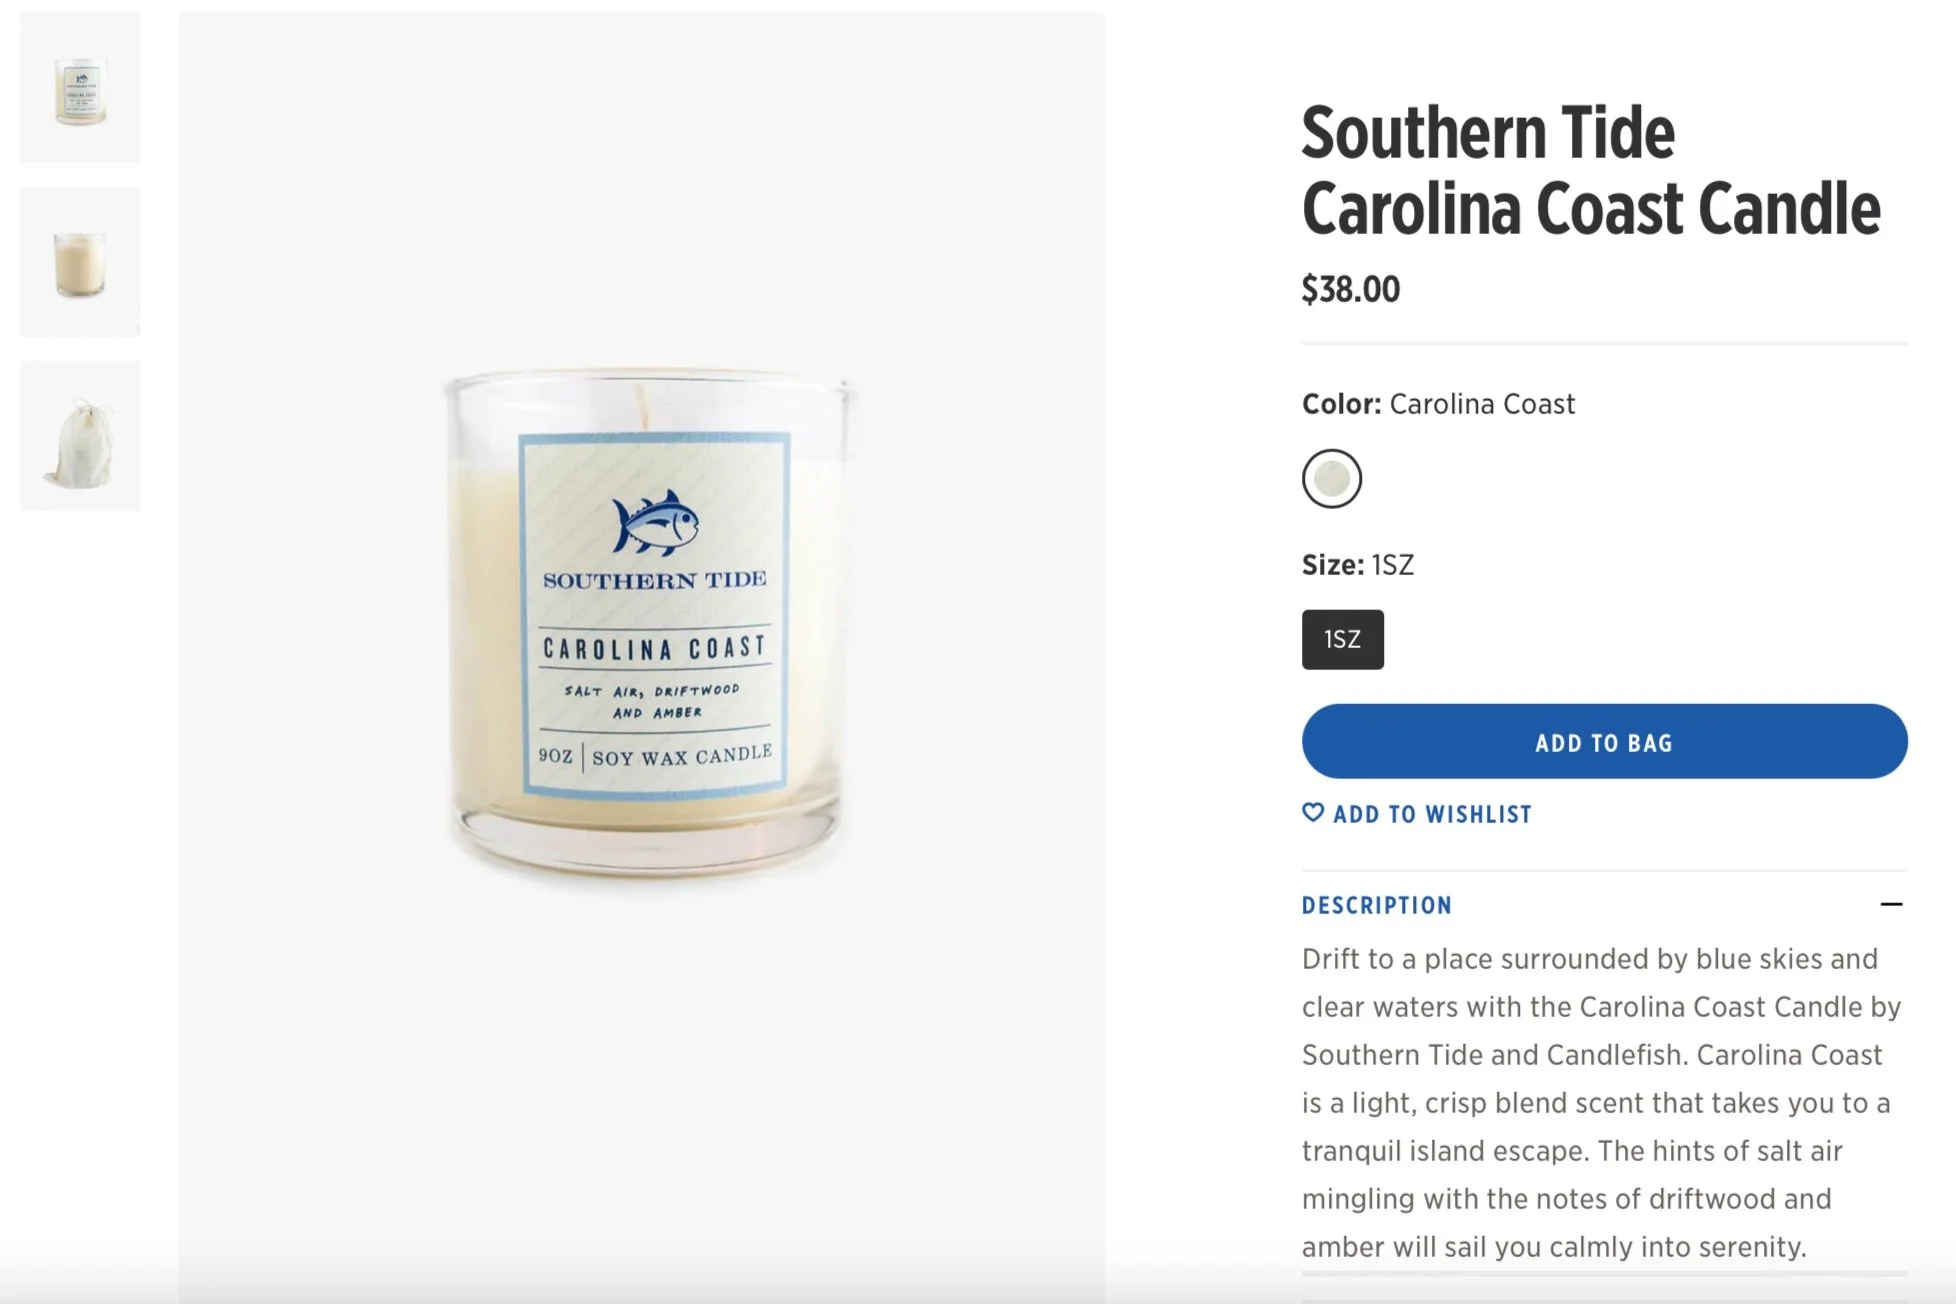Click the candle wick in main image

click(645, 407)
